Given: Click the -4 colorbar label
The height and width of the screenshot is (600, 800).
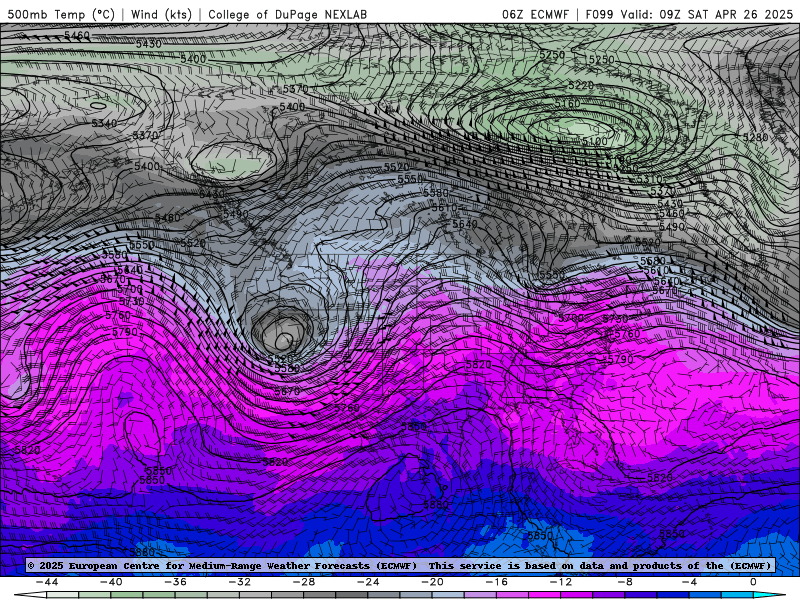Looking at the screenshot, I should [x=690, y=582].
